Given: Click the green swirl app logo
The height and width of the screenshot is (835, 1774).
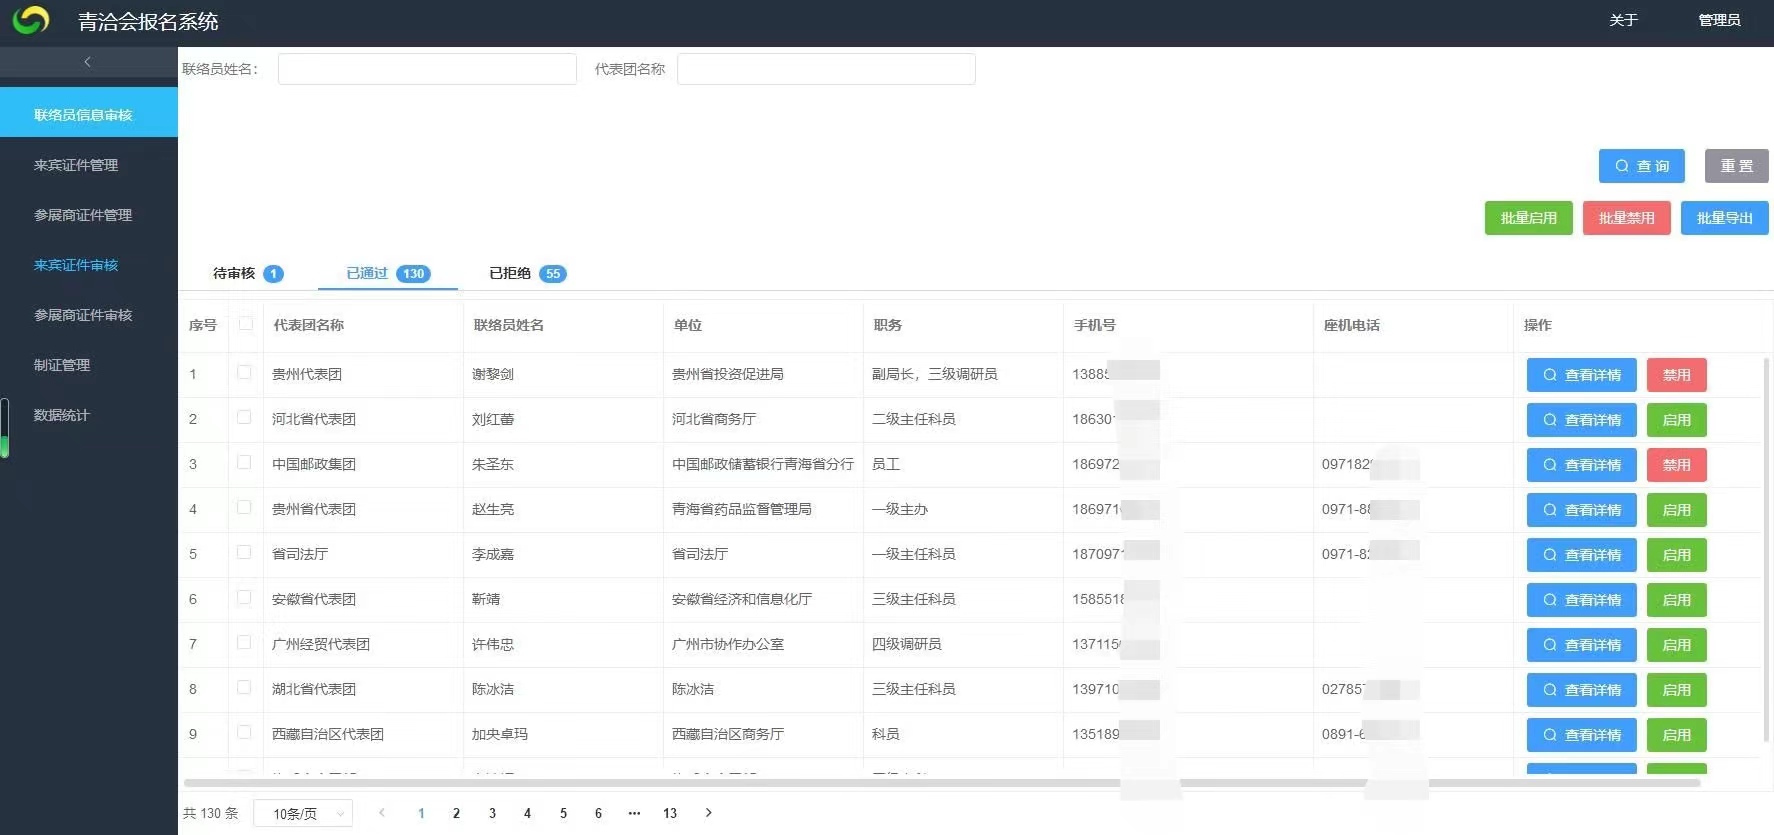Looking at the screenshot, I should coord(31,20).
